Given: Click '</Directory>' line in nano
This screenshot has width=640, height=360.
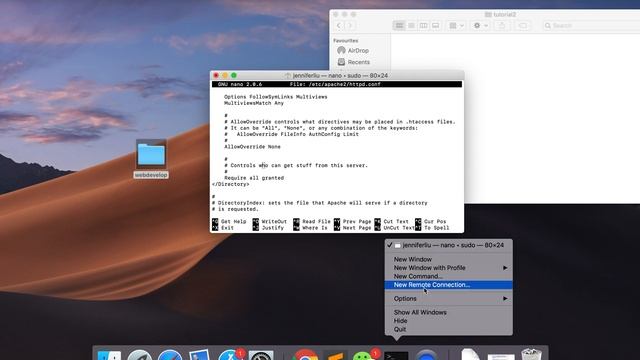Looking at the screenshot, I should pos(231,184).
